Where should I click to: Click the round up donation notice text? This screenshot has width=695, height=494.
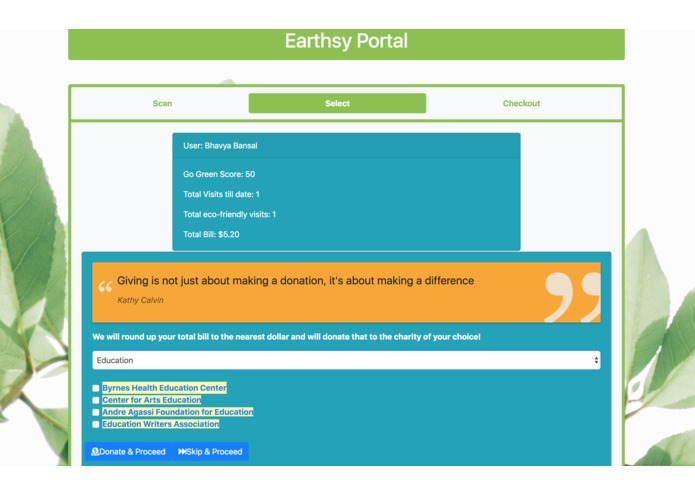pyautogui.click(x=286, y=337)
